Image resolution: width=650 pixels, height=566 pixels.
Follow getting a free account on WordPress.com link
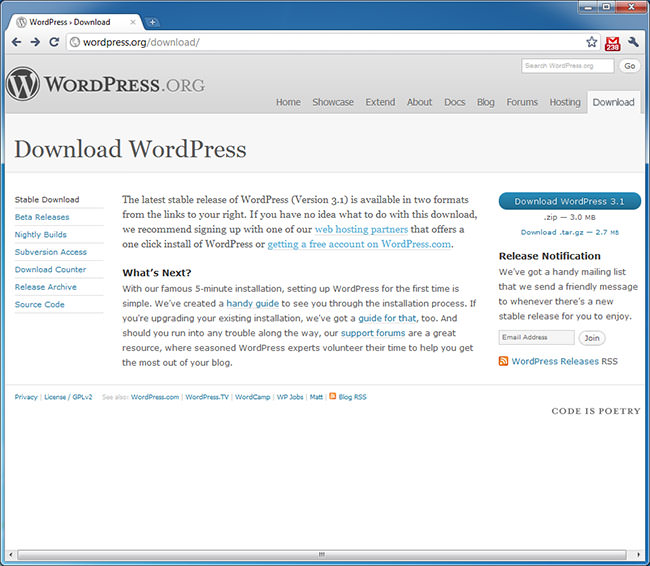point(359,244)
